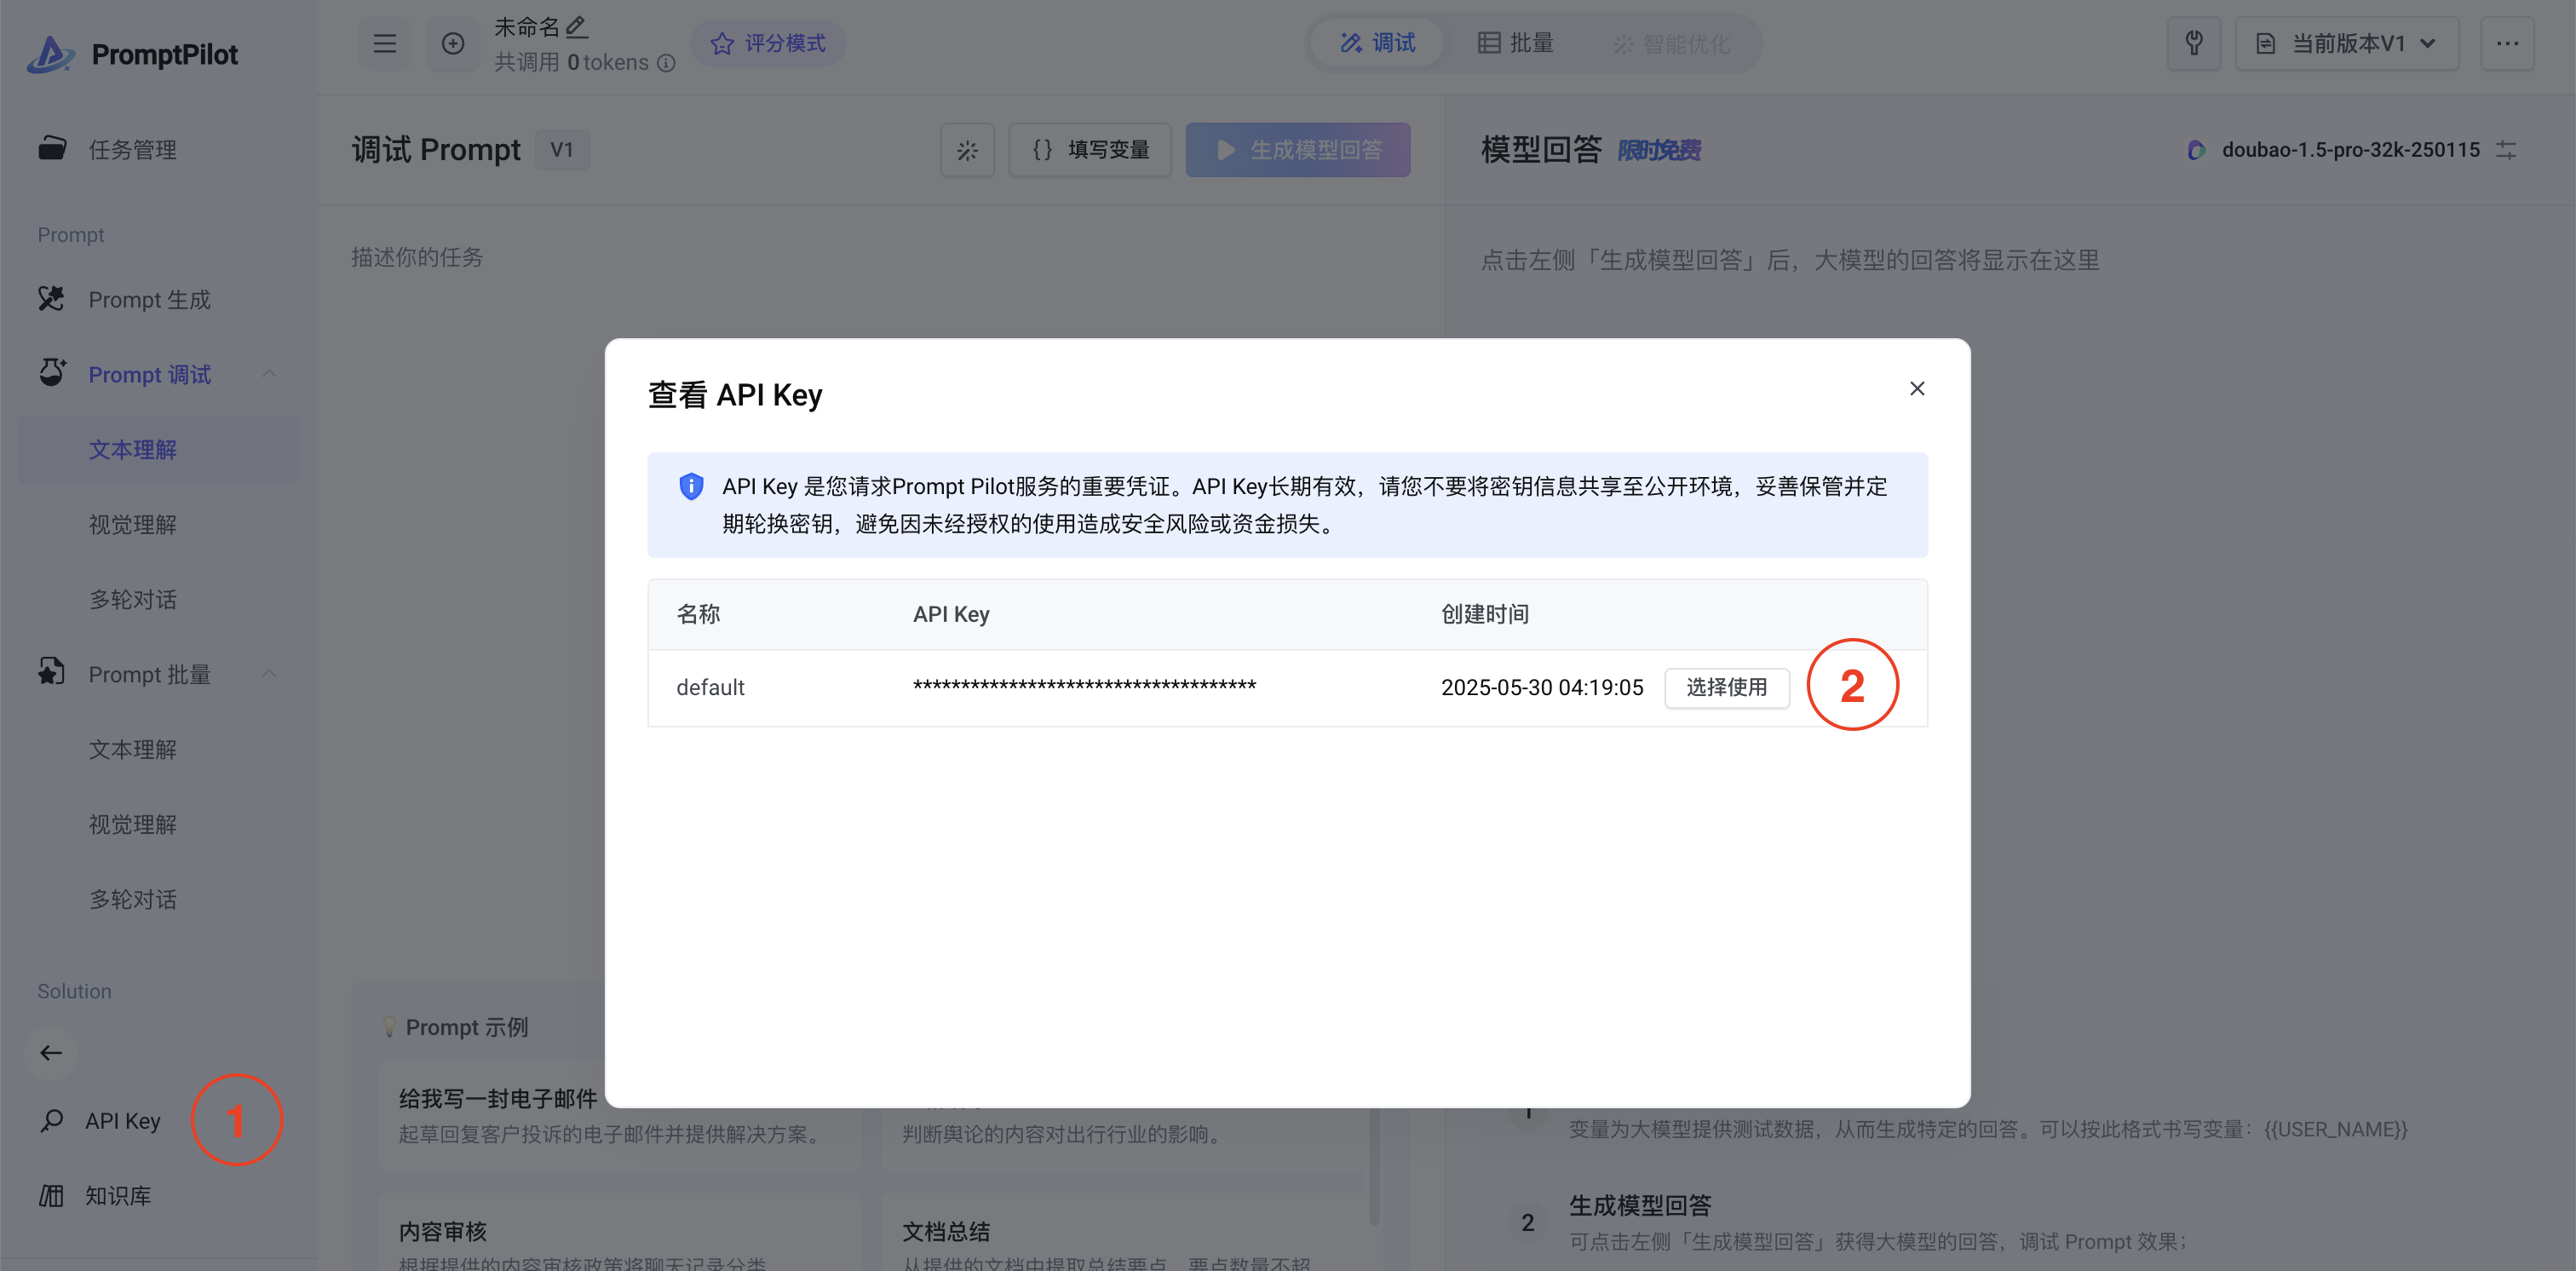The width and height of the screenshot is (2576, 1271).
Task: Click the tokens info icon
Action: (x=666, y=63)
